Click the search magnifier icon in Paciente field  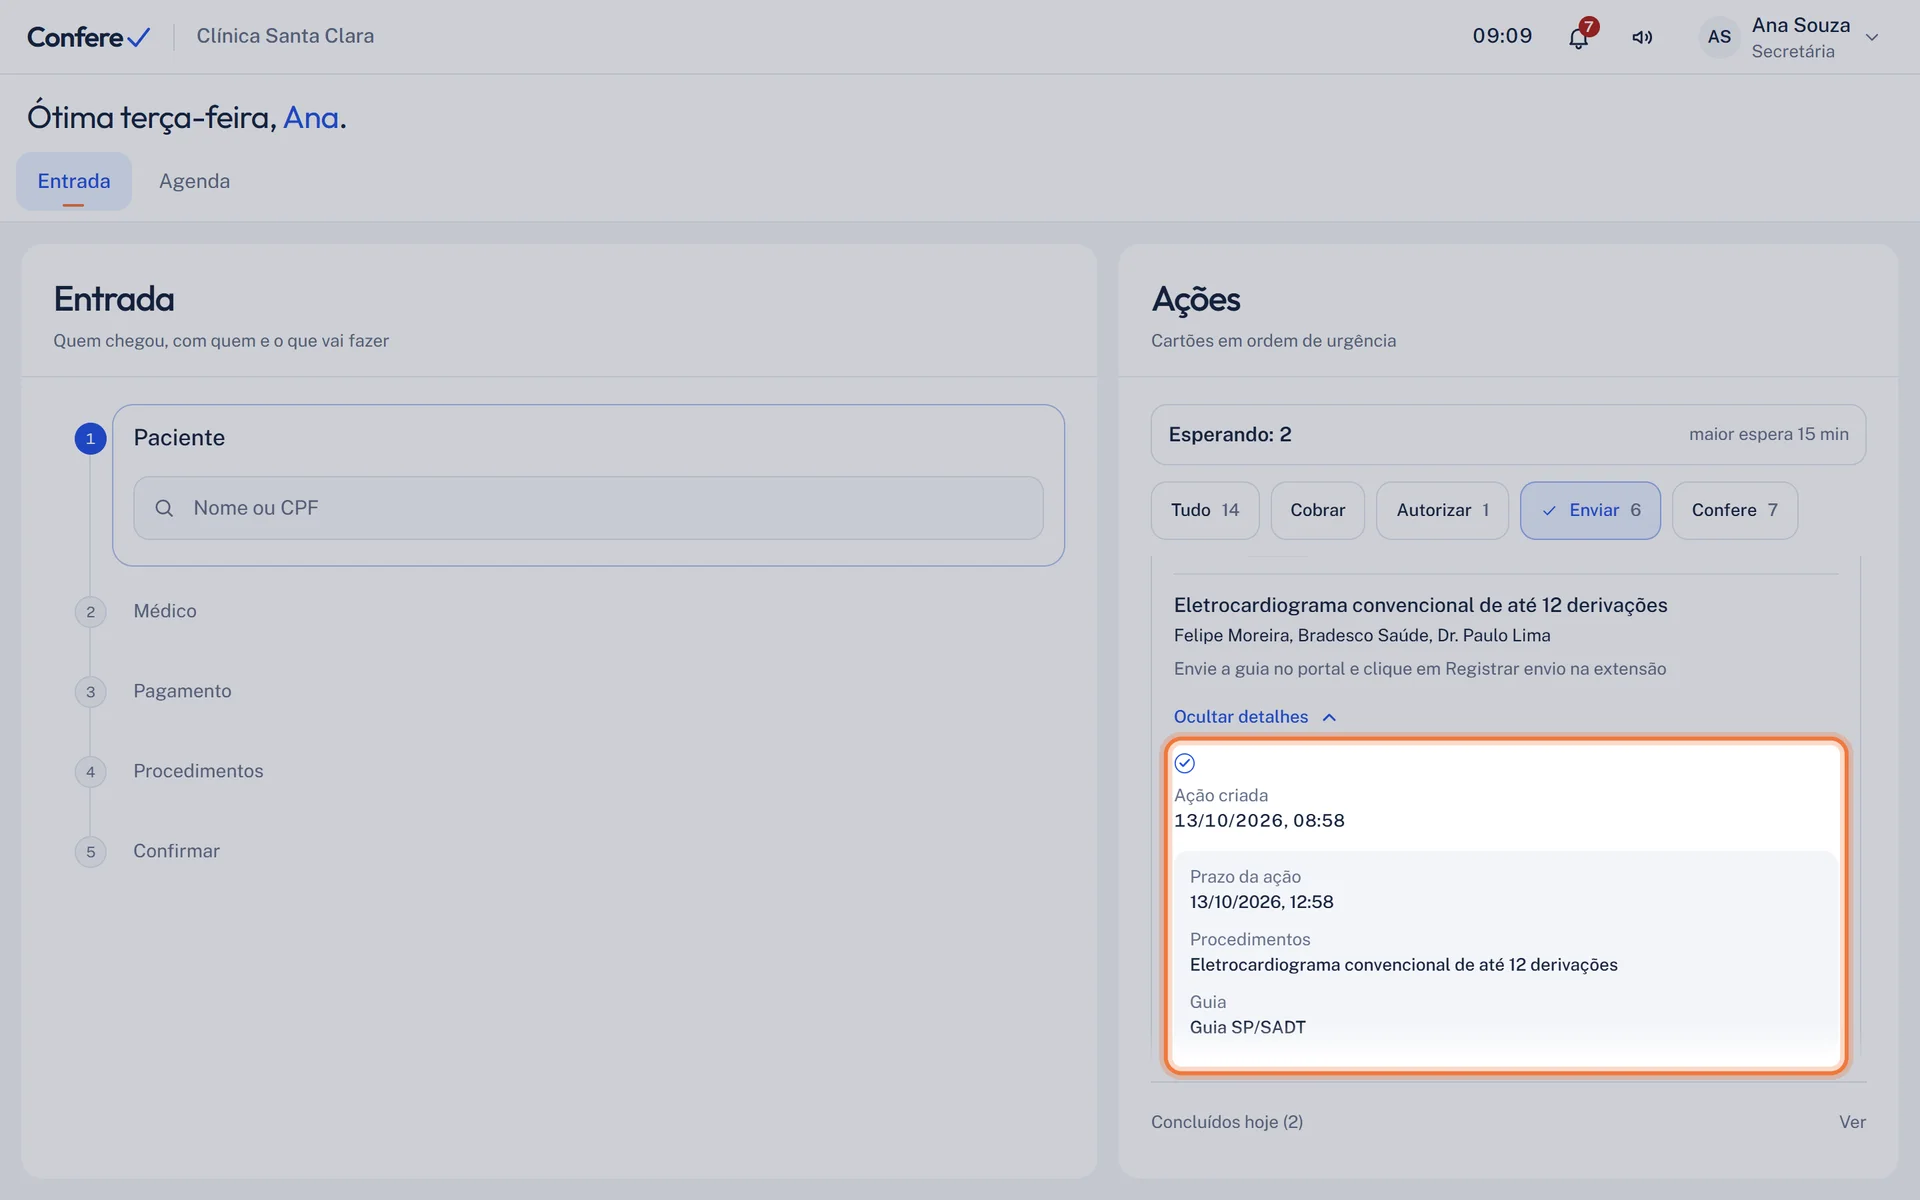[164, 508]
